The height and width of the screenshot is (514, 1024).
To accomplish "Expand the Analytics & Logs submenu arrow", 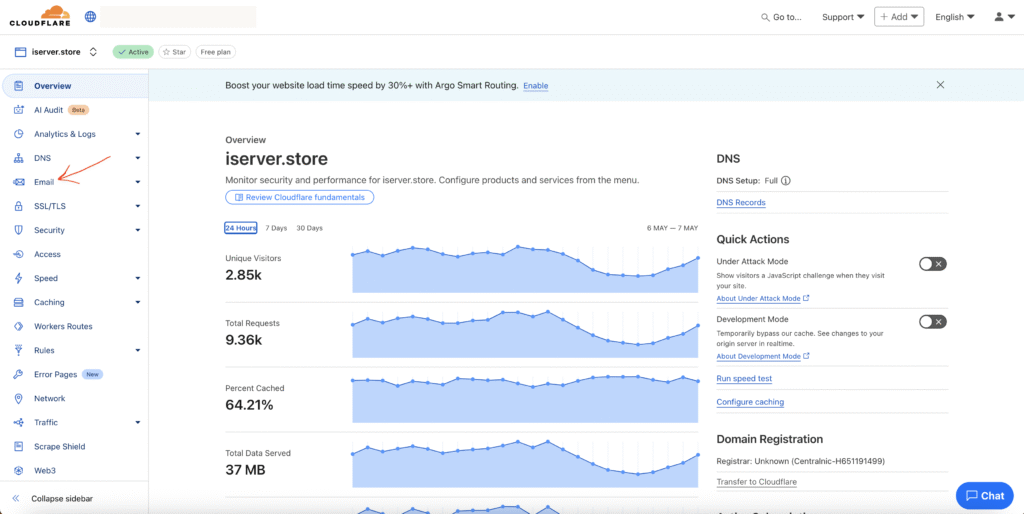I will click(138, 134).
